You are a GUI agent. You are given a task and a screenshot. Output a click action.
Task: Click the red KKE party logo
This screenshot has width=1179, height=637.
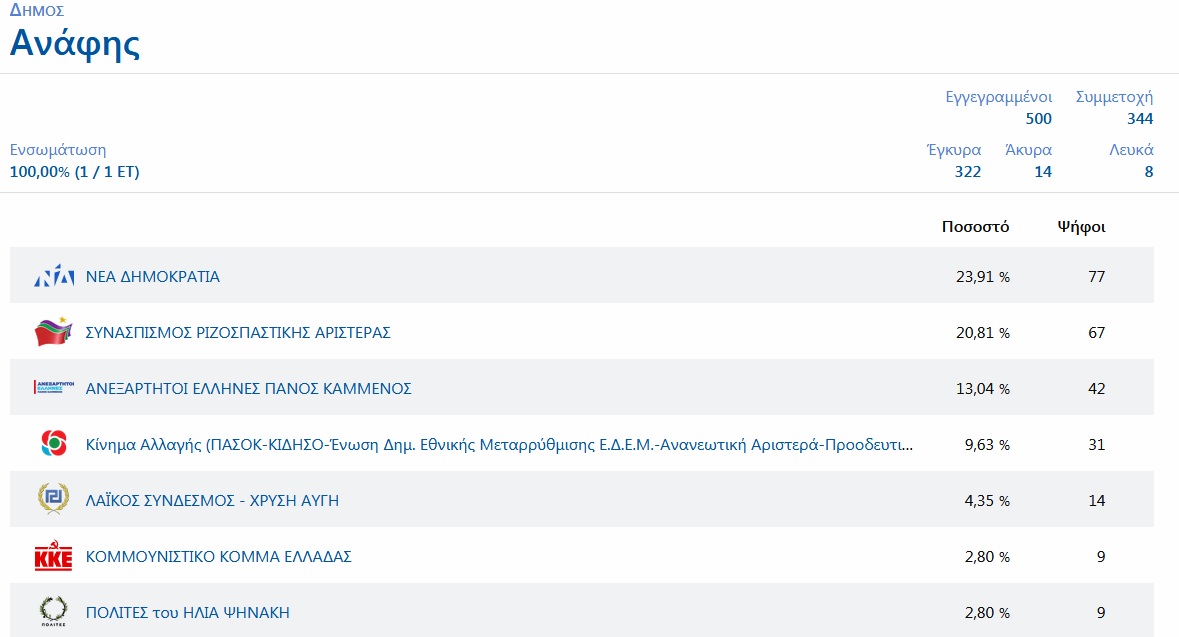(x=54, y=556)
